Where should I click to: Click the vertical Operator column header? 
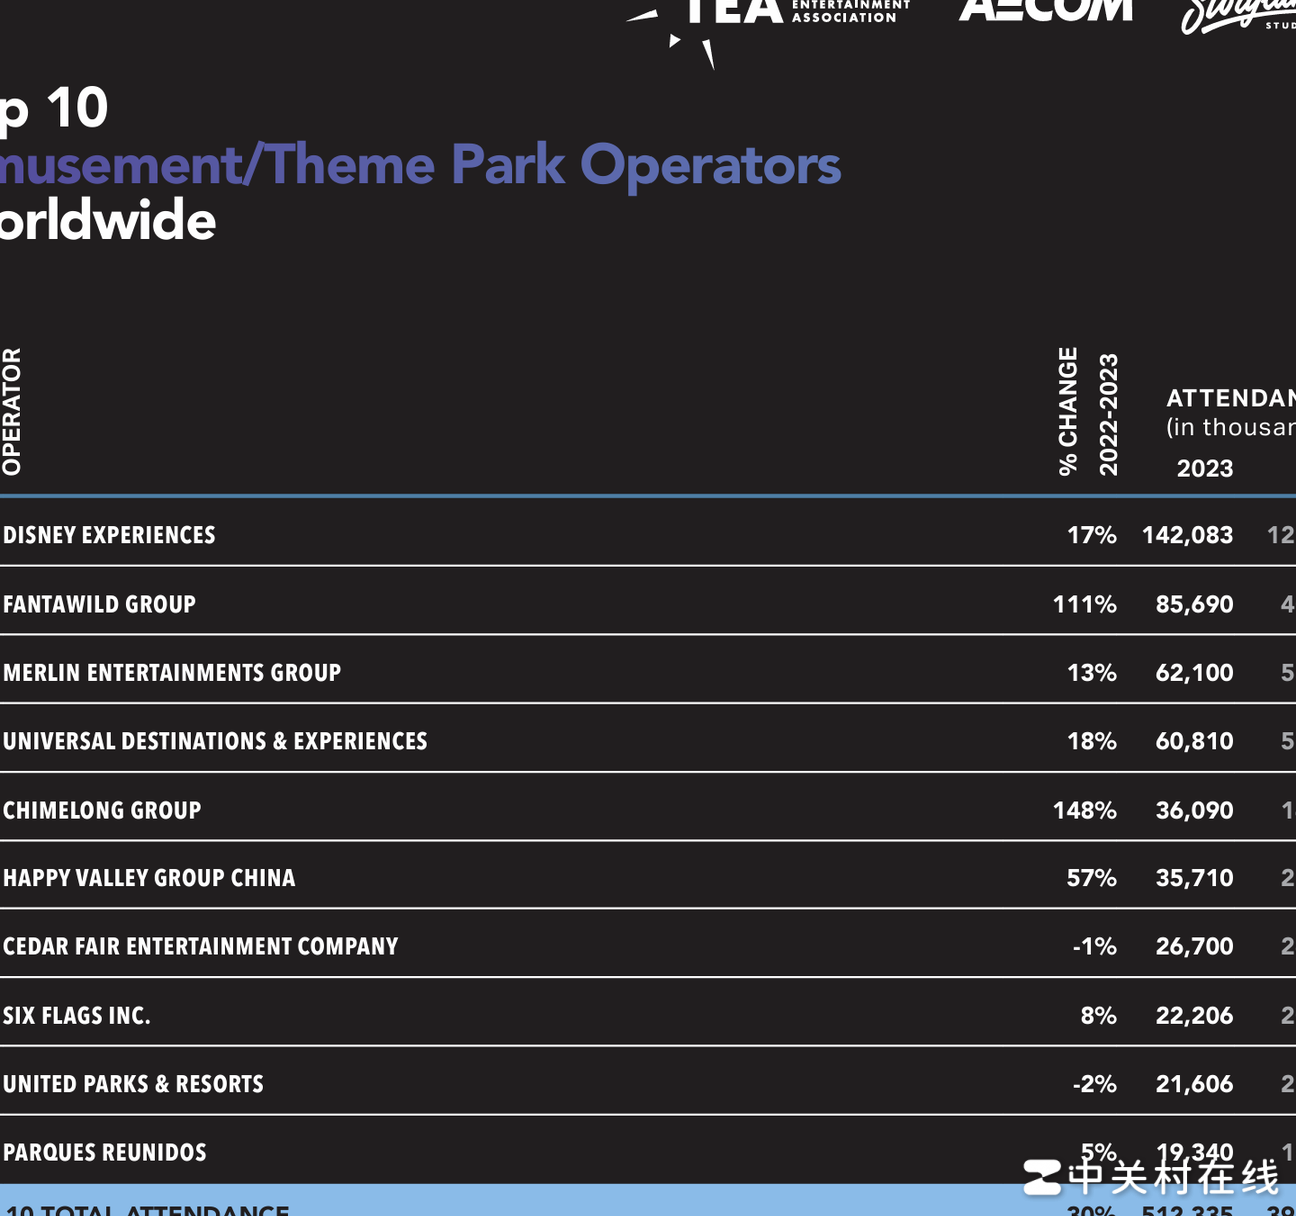[11, 411]
